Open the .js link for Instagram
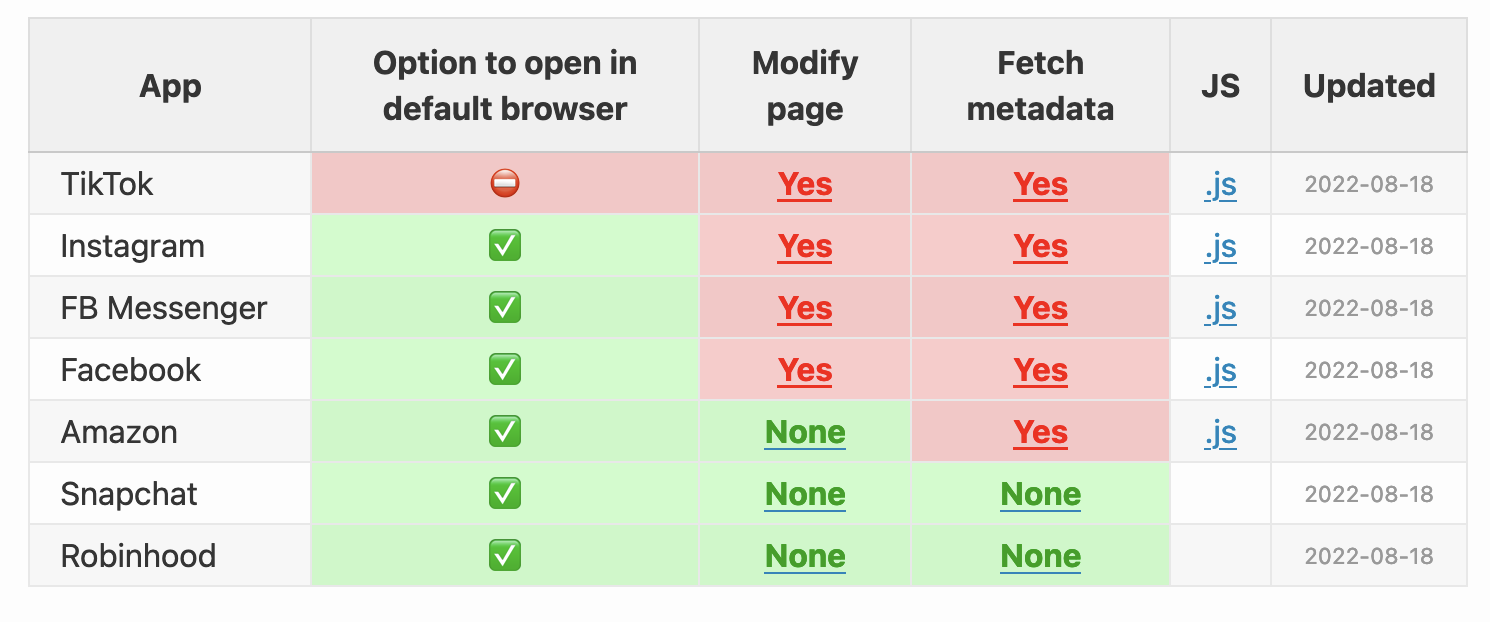The height and width of the screenshot is (622, 1490). (x=1220, y=247)
